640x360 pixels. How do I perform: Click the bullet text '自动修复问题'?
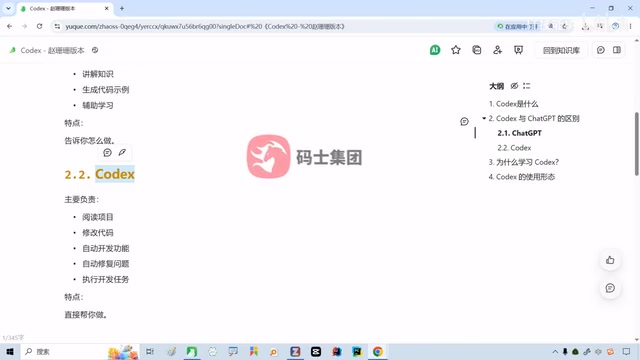pos(106,264)
